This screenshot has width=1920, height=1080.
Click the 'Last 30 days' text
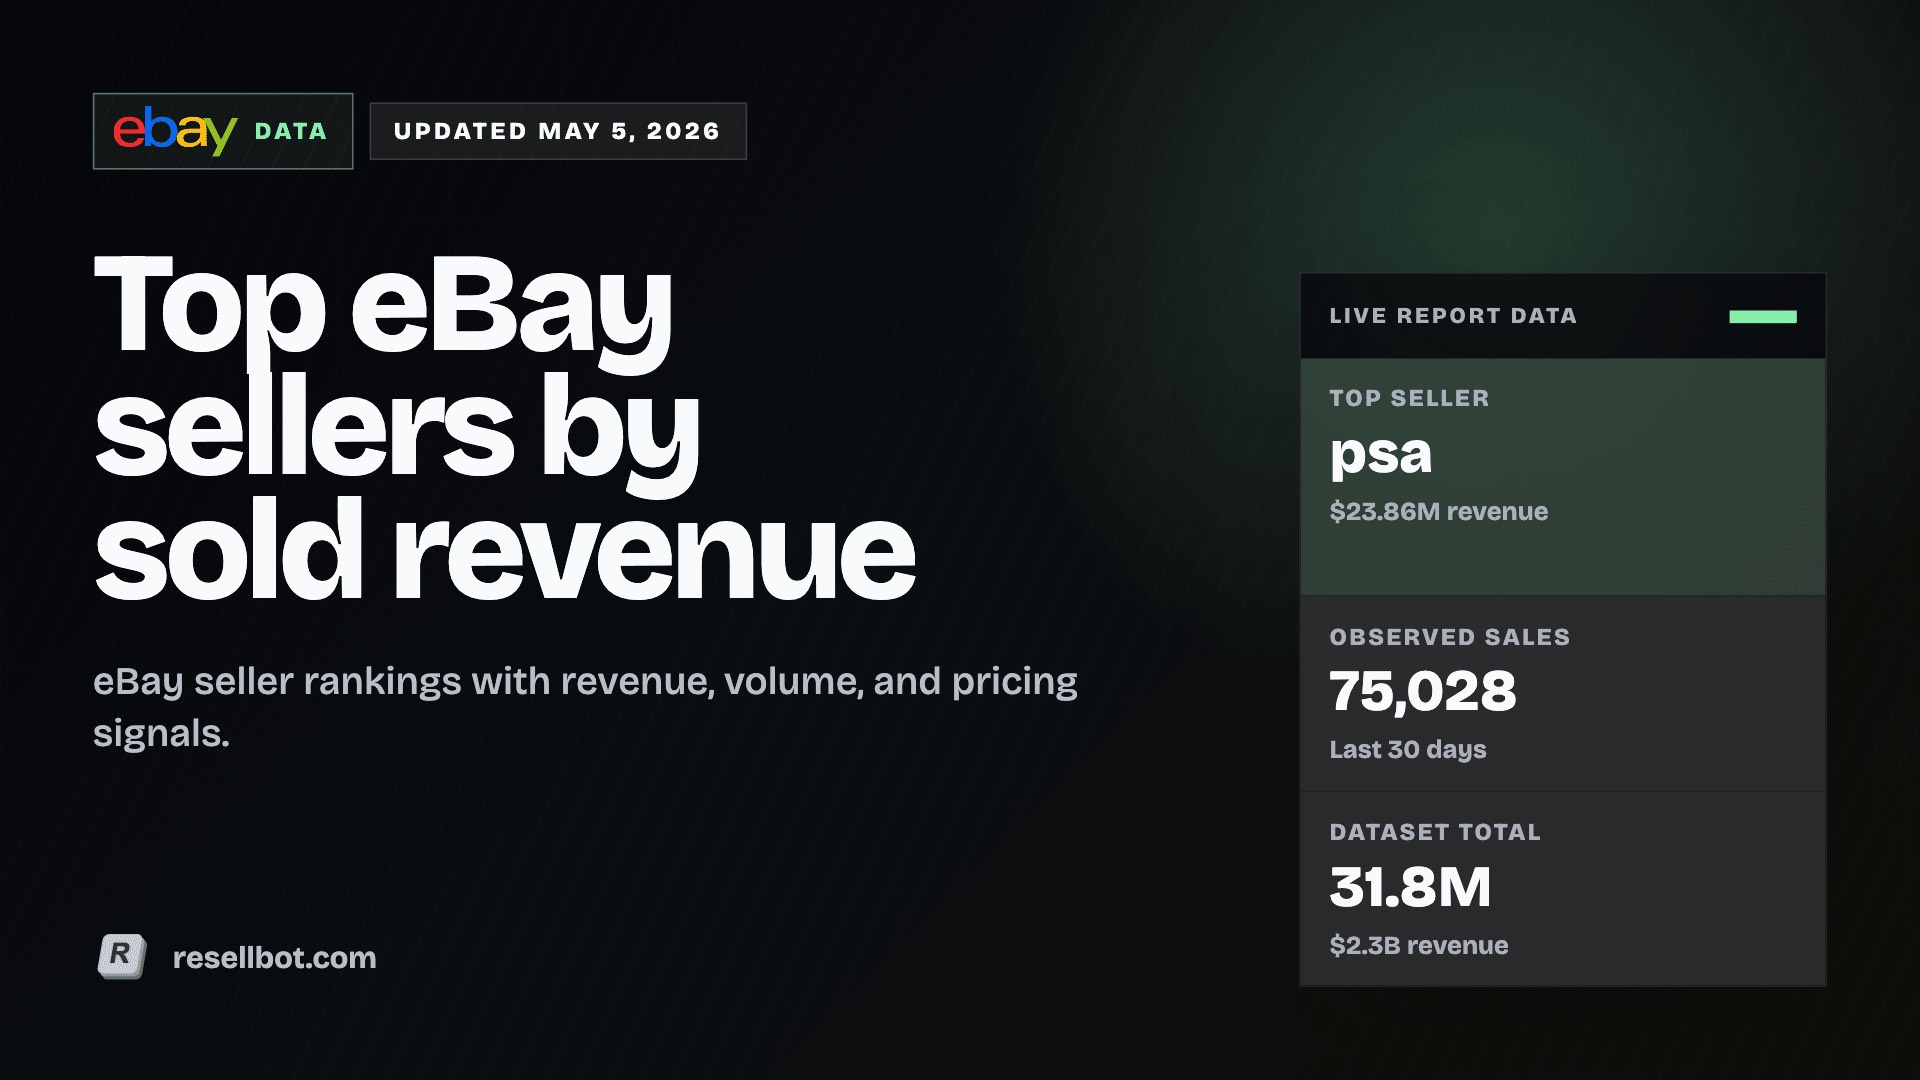1408,750
